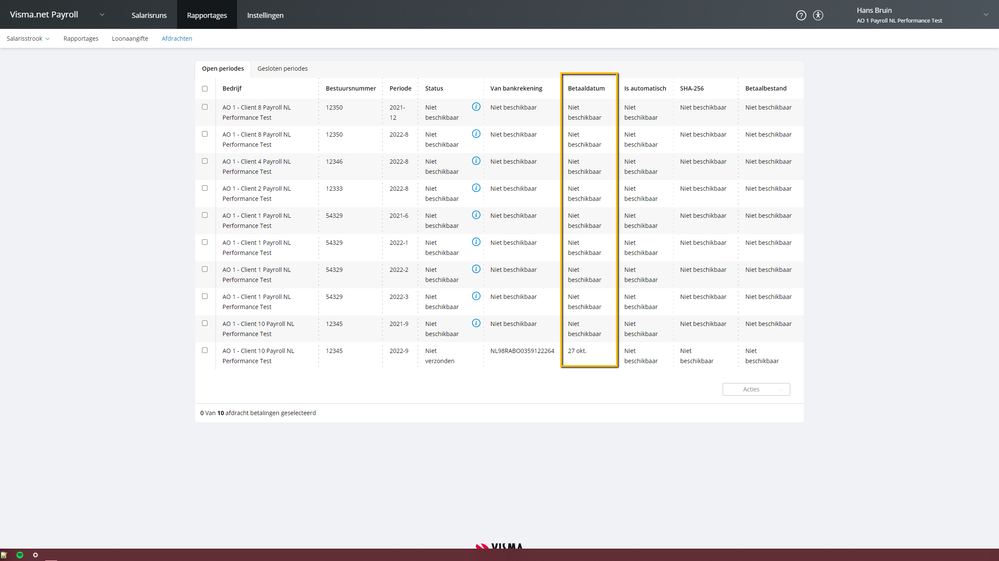Go to Rapportages in the sub navigation
Viewport: 999px width, 561px height.
[x=81, y=38]
